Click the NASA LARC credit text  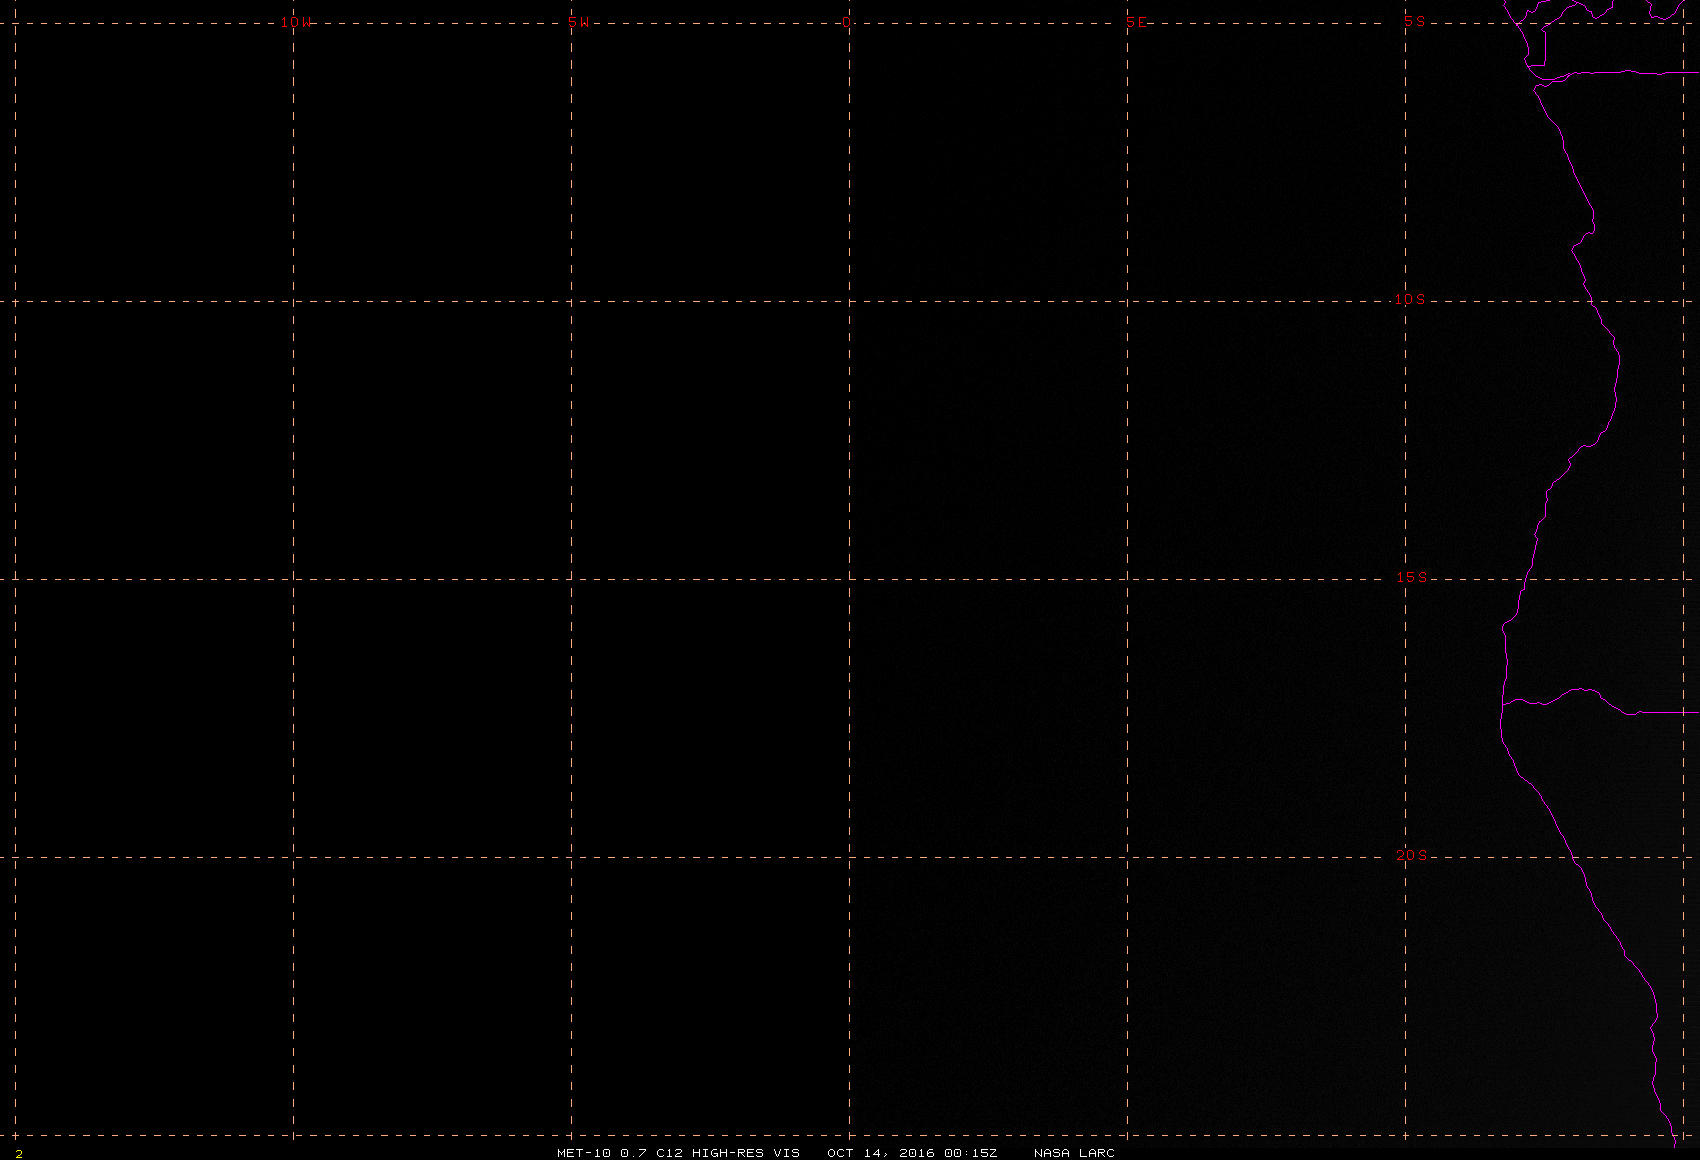(1074, 1153)
